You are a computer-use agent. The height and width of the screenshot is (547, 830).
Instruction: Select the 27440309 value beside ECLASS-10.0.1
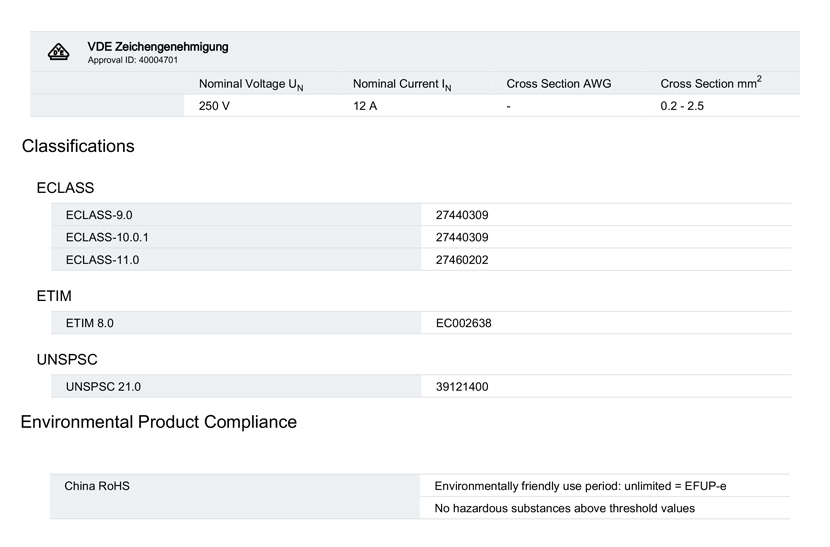pyautogui.click(x=462, y=237)
